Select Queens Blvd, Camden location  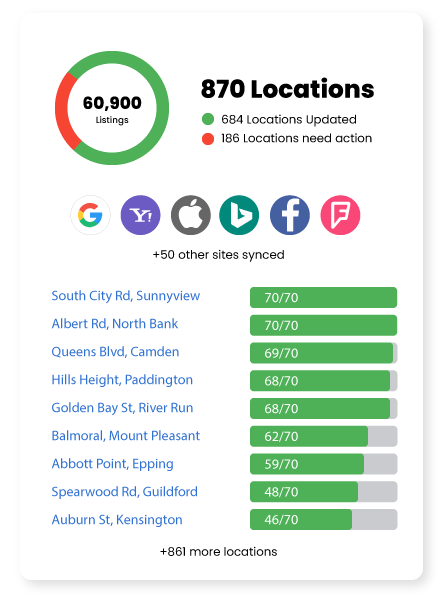(115, 352)
